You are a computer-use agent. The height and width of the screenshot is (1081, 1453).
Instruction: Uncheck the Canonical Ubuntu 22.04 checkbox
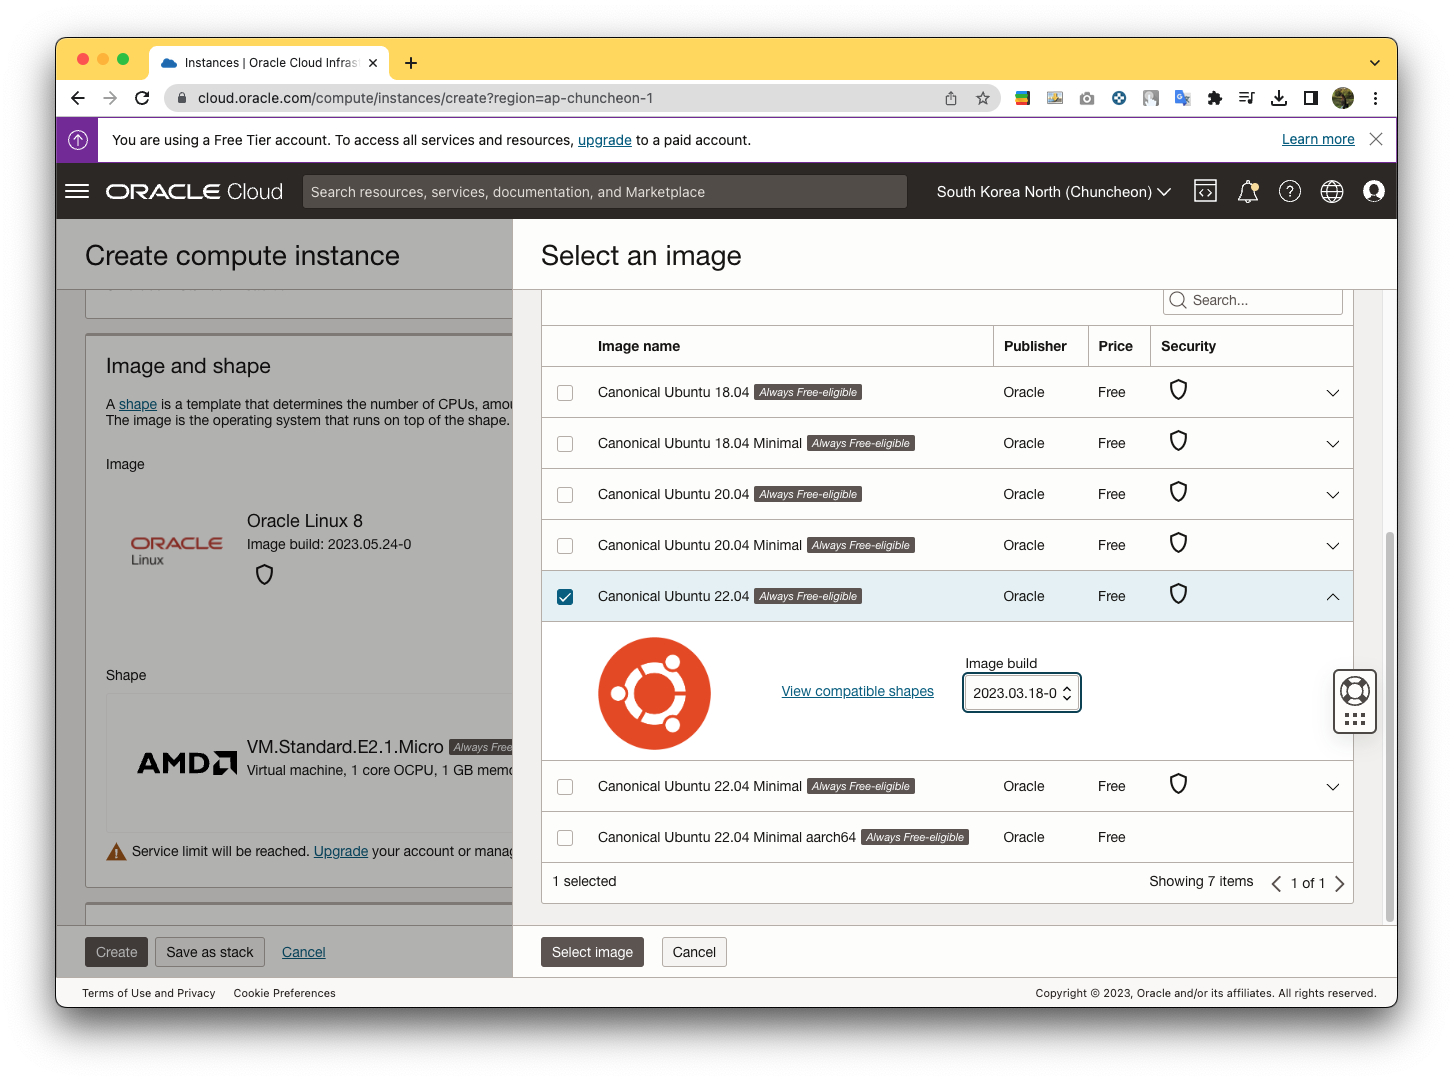point(565,597)
